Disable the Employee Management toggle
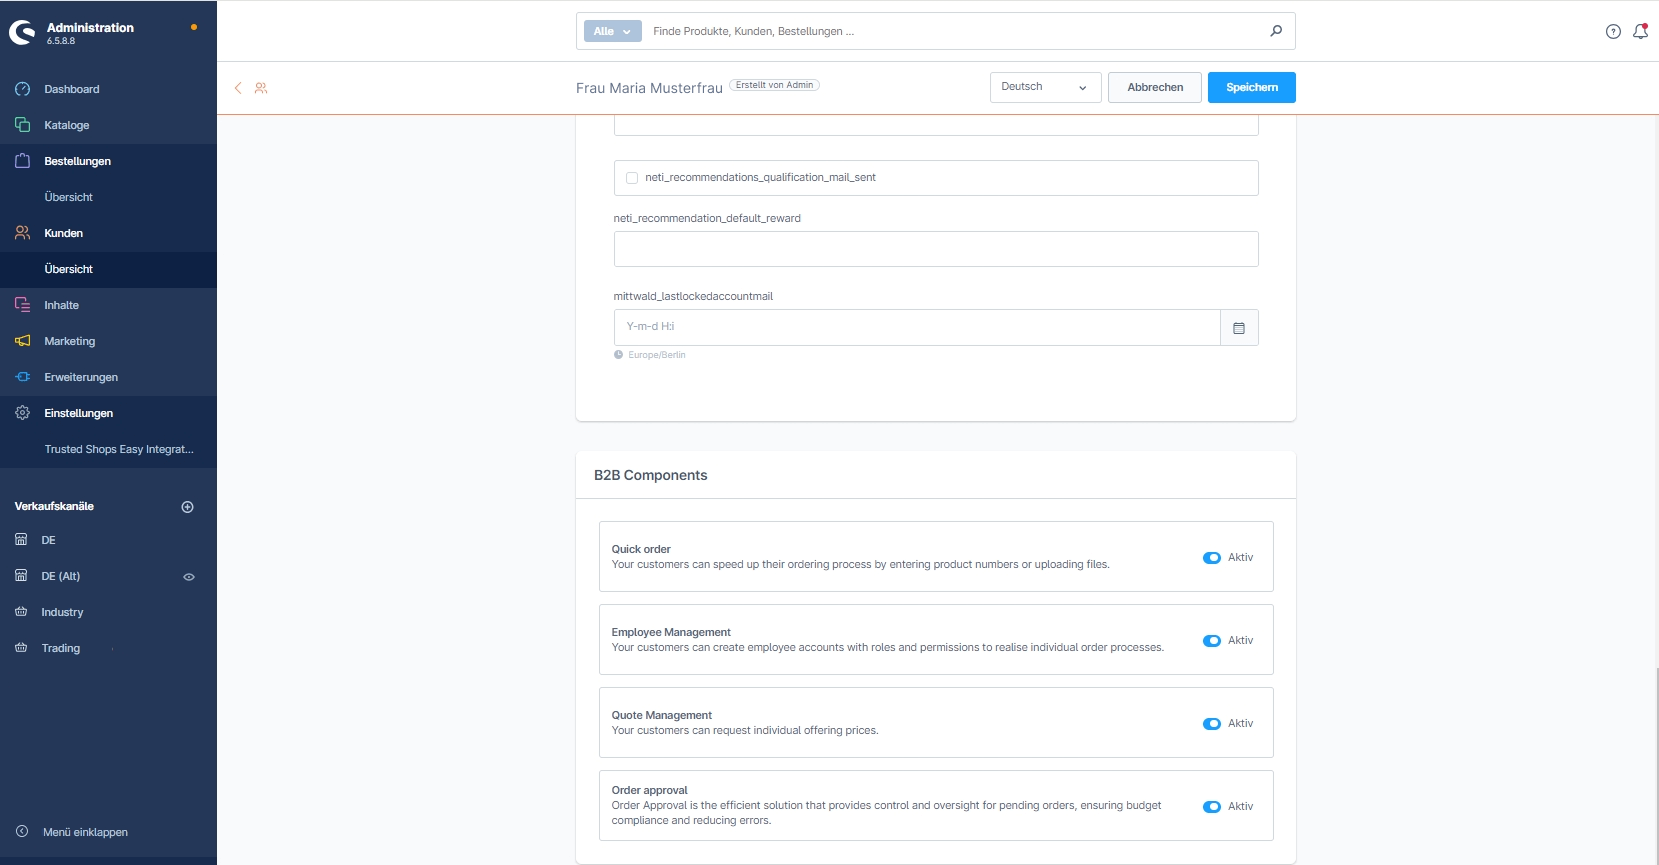Image resolution: width=1659 pixels, height=865 pixels. (x=1212, y=641)
